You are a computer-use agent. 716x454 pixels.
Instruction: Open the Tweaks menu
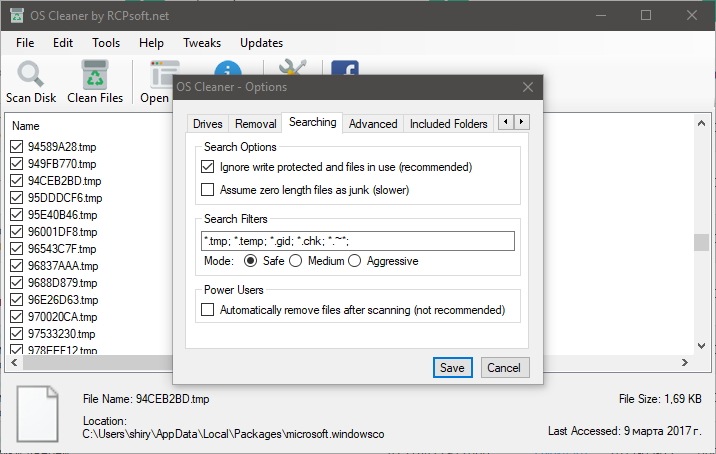(202, 43)
